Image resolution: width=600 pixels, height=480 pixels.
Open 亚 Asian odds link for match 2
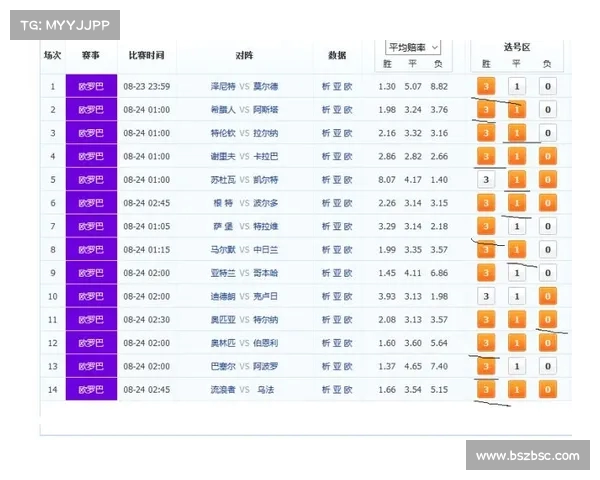tap(337, 110)
